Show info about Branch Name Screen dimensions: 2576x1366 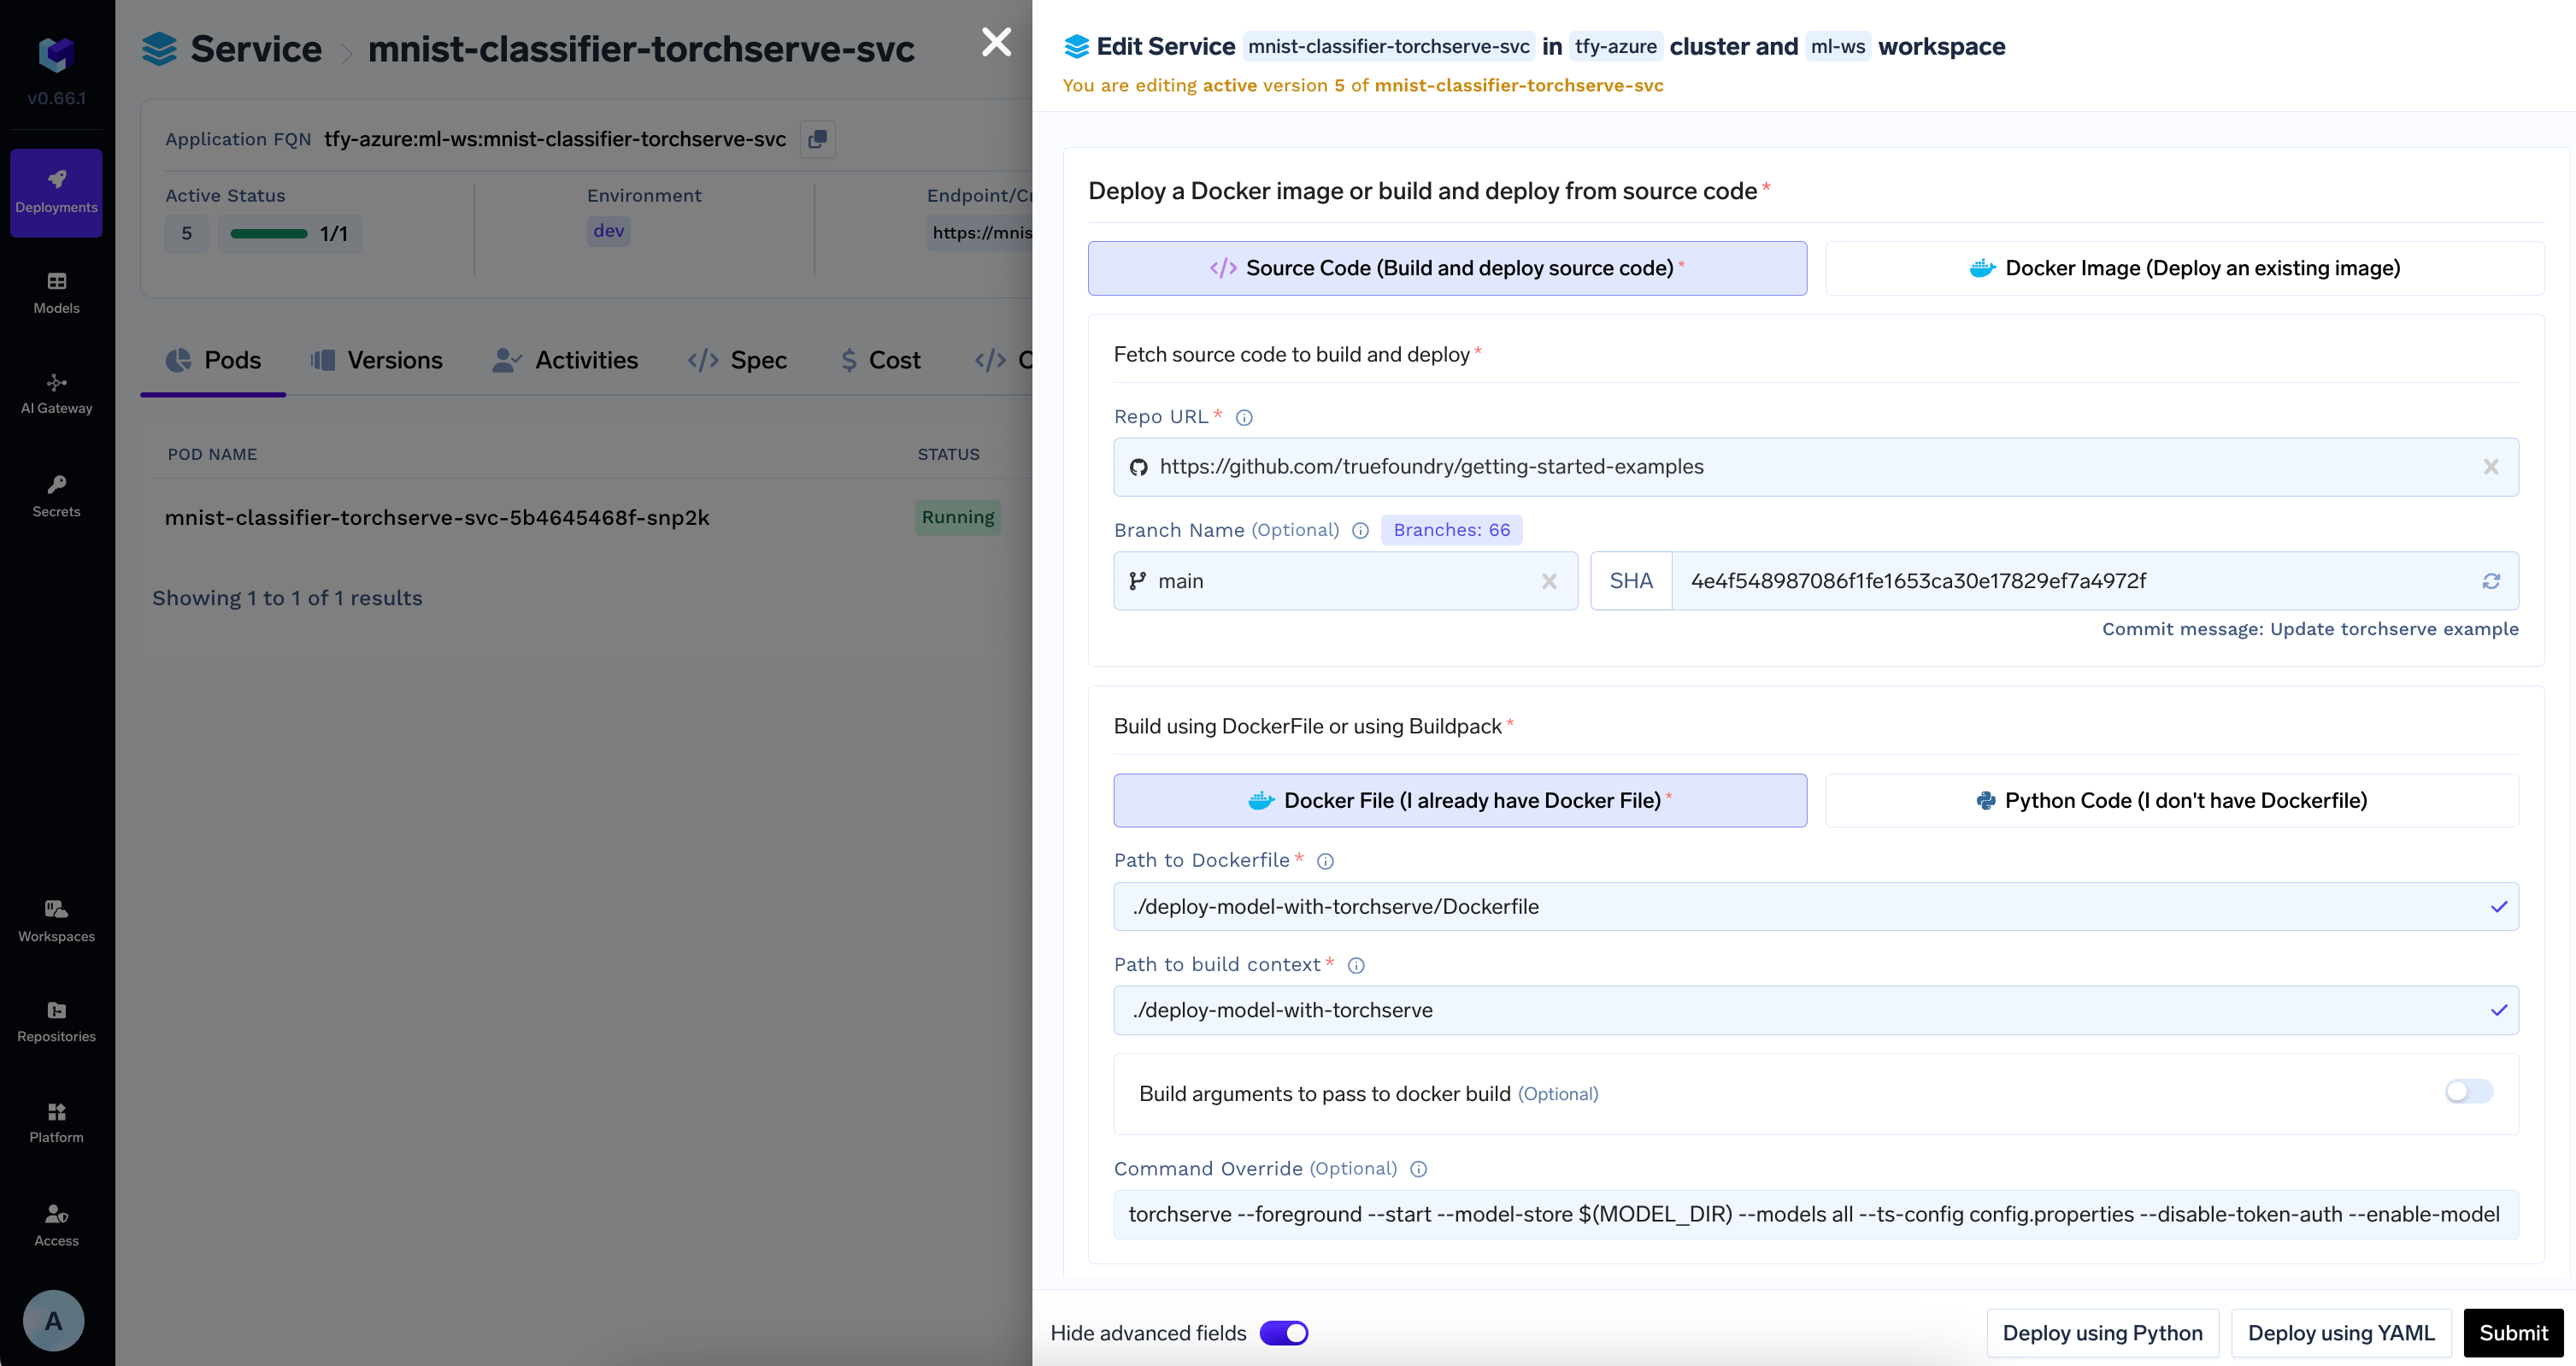pyautogui.click(x=1360, y=531)
